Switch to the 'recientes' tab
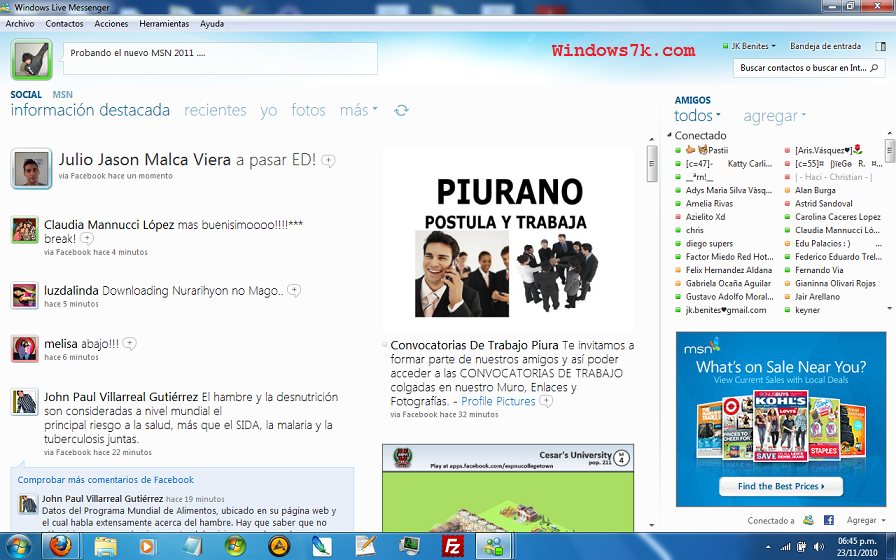This screenshot has width=896, height=560. (x=215, y=111)
